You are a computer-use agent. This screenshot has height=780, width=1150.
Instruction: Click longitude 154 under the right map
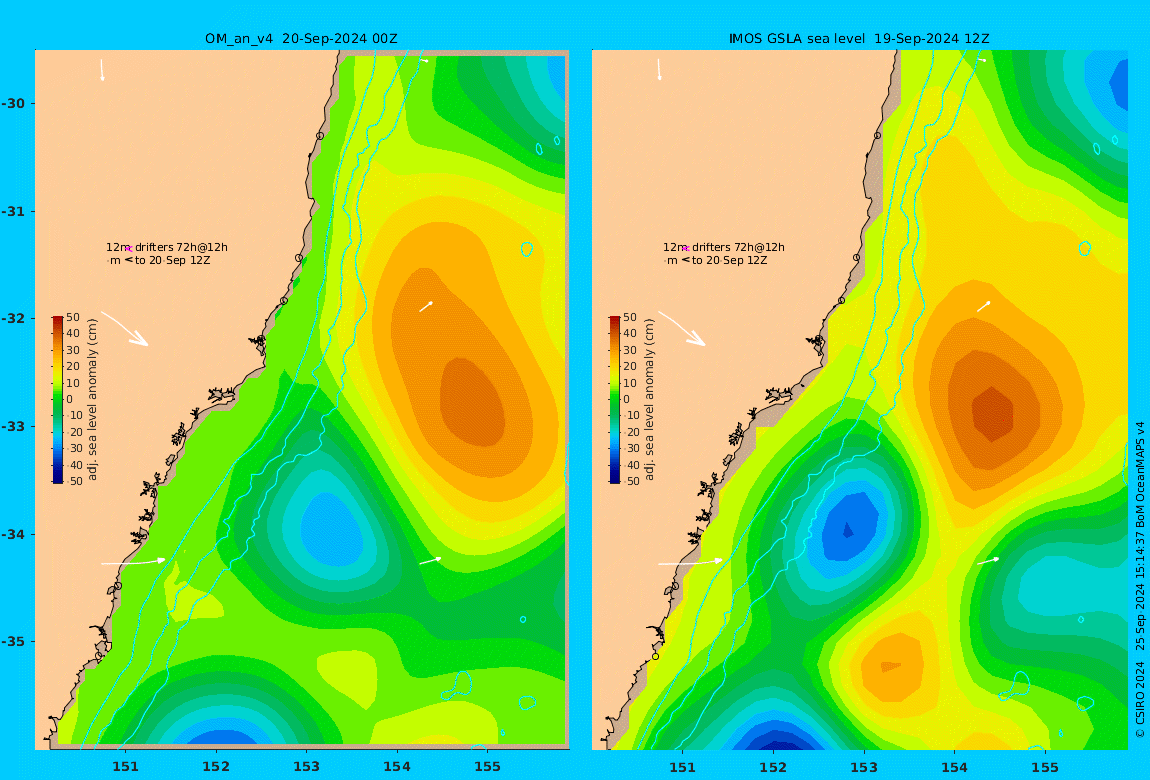pyautogui.click(x=954, y=767)
